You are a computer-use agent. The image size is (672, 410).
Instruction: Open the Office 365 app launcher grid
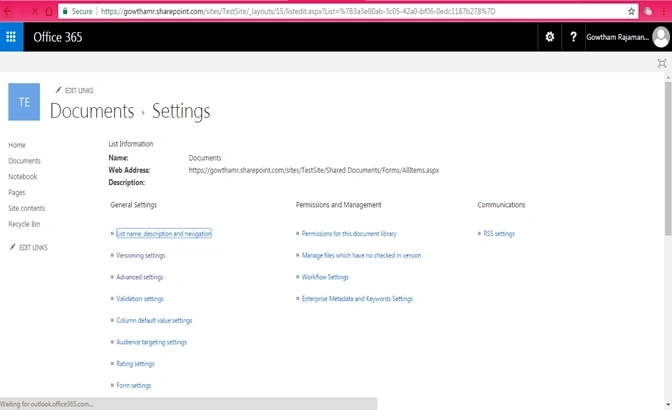(x=11, y=37)
